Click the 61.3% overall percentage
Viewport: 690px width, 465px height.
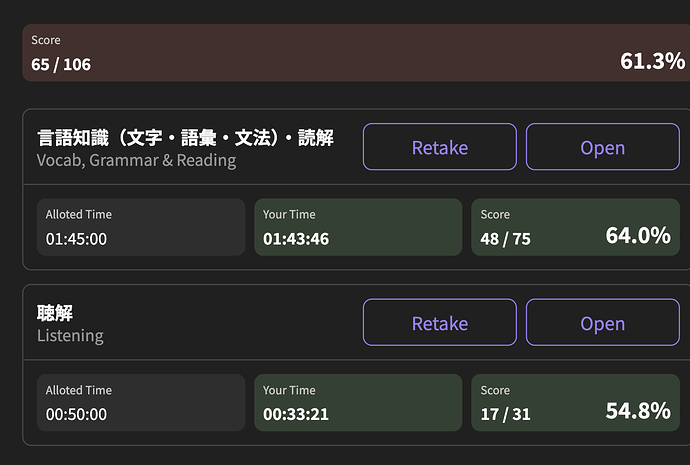point(652,61)
